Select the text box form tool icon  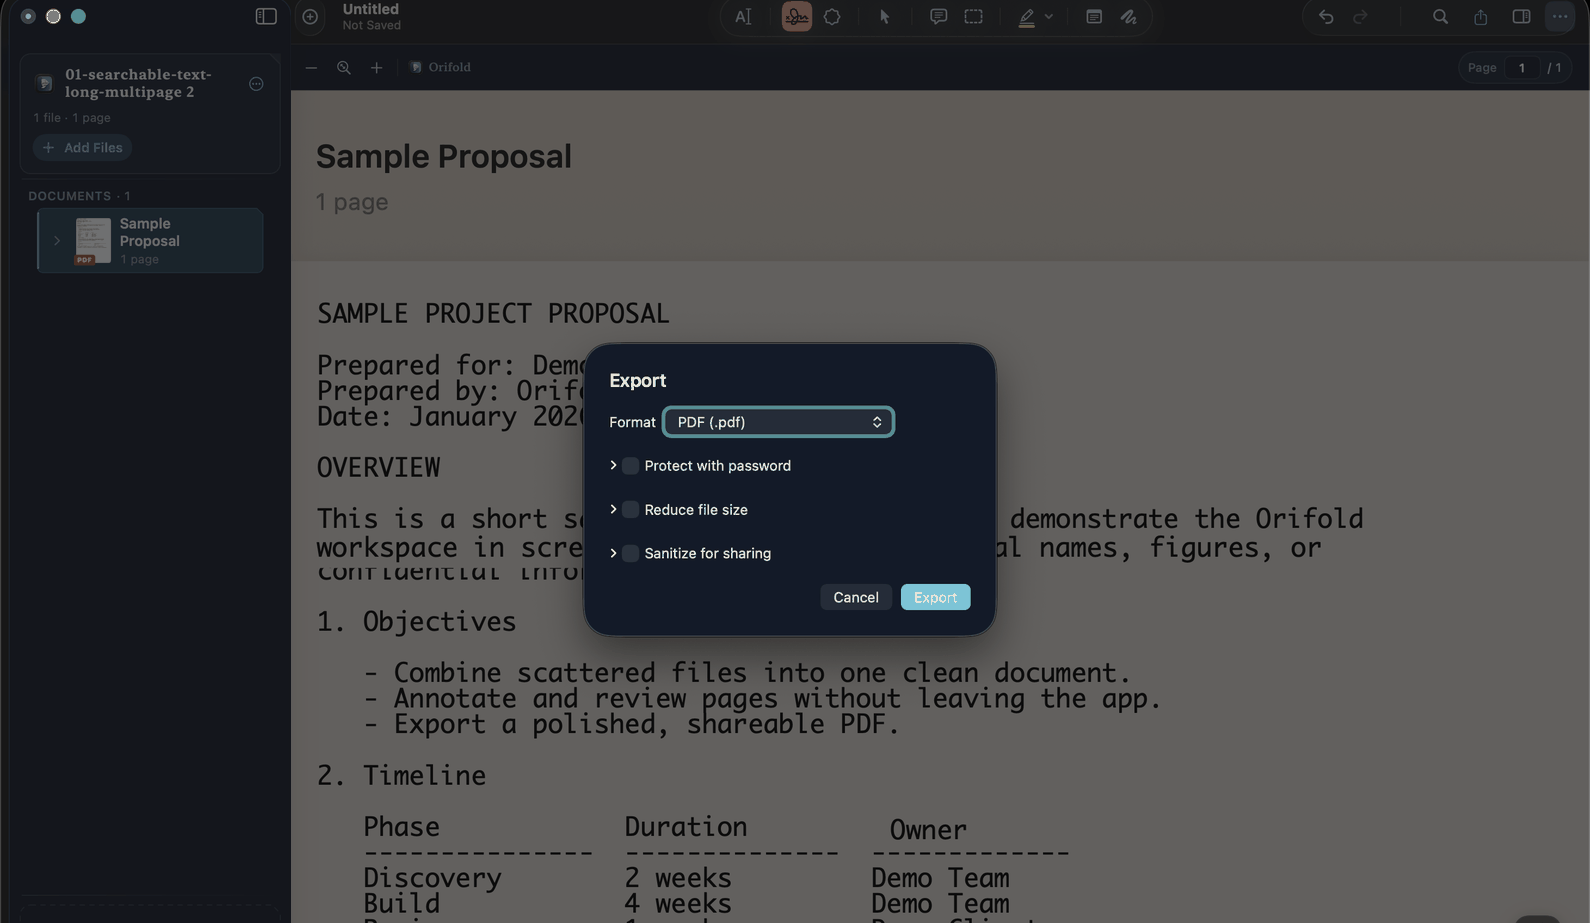pyautogui.click(x=1094, y=17)
